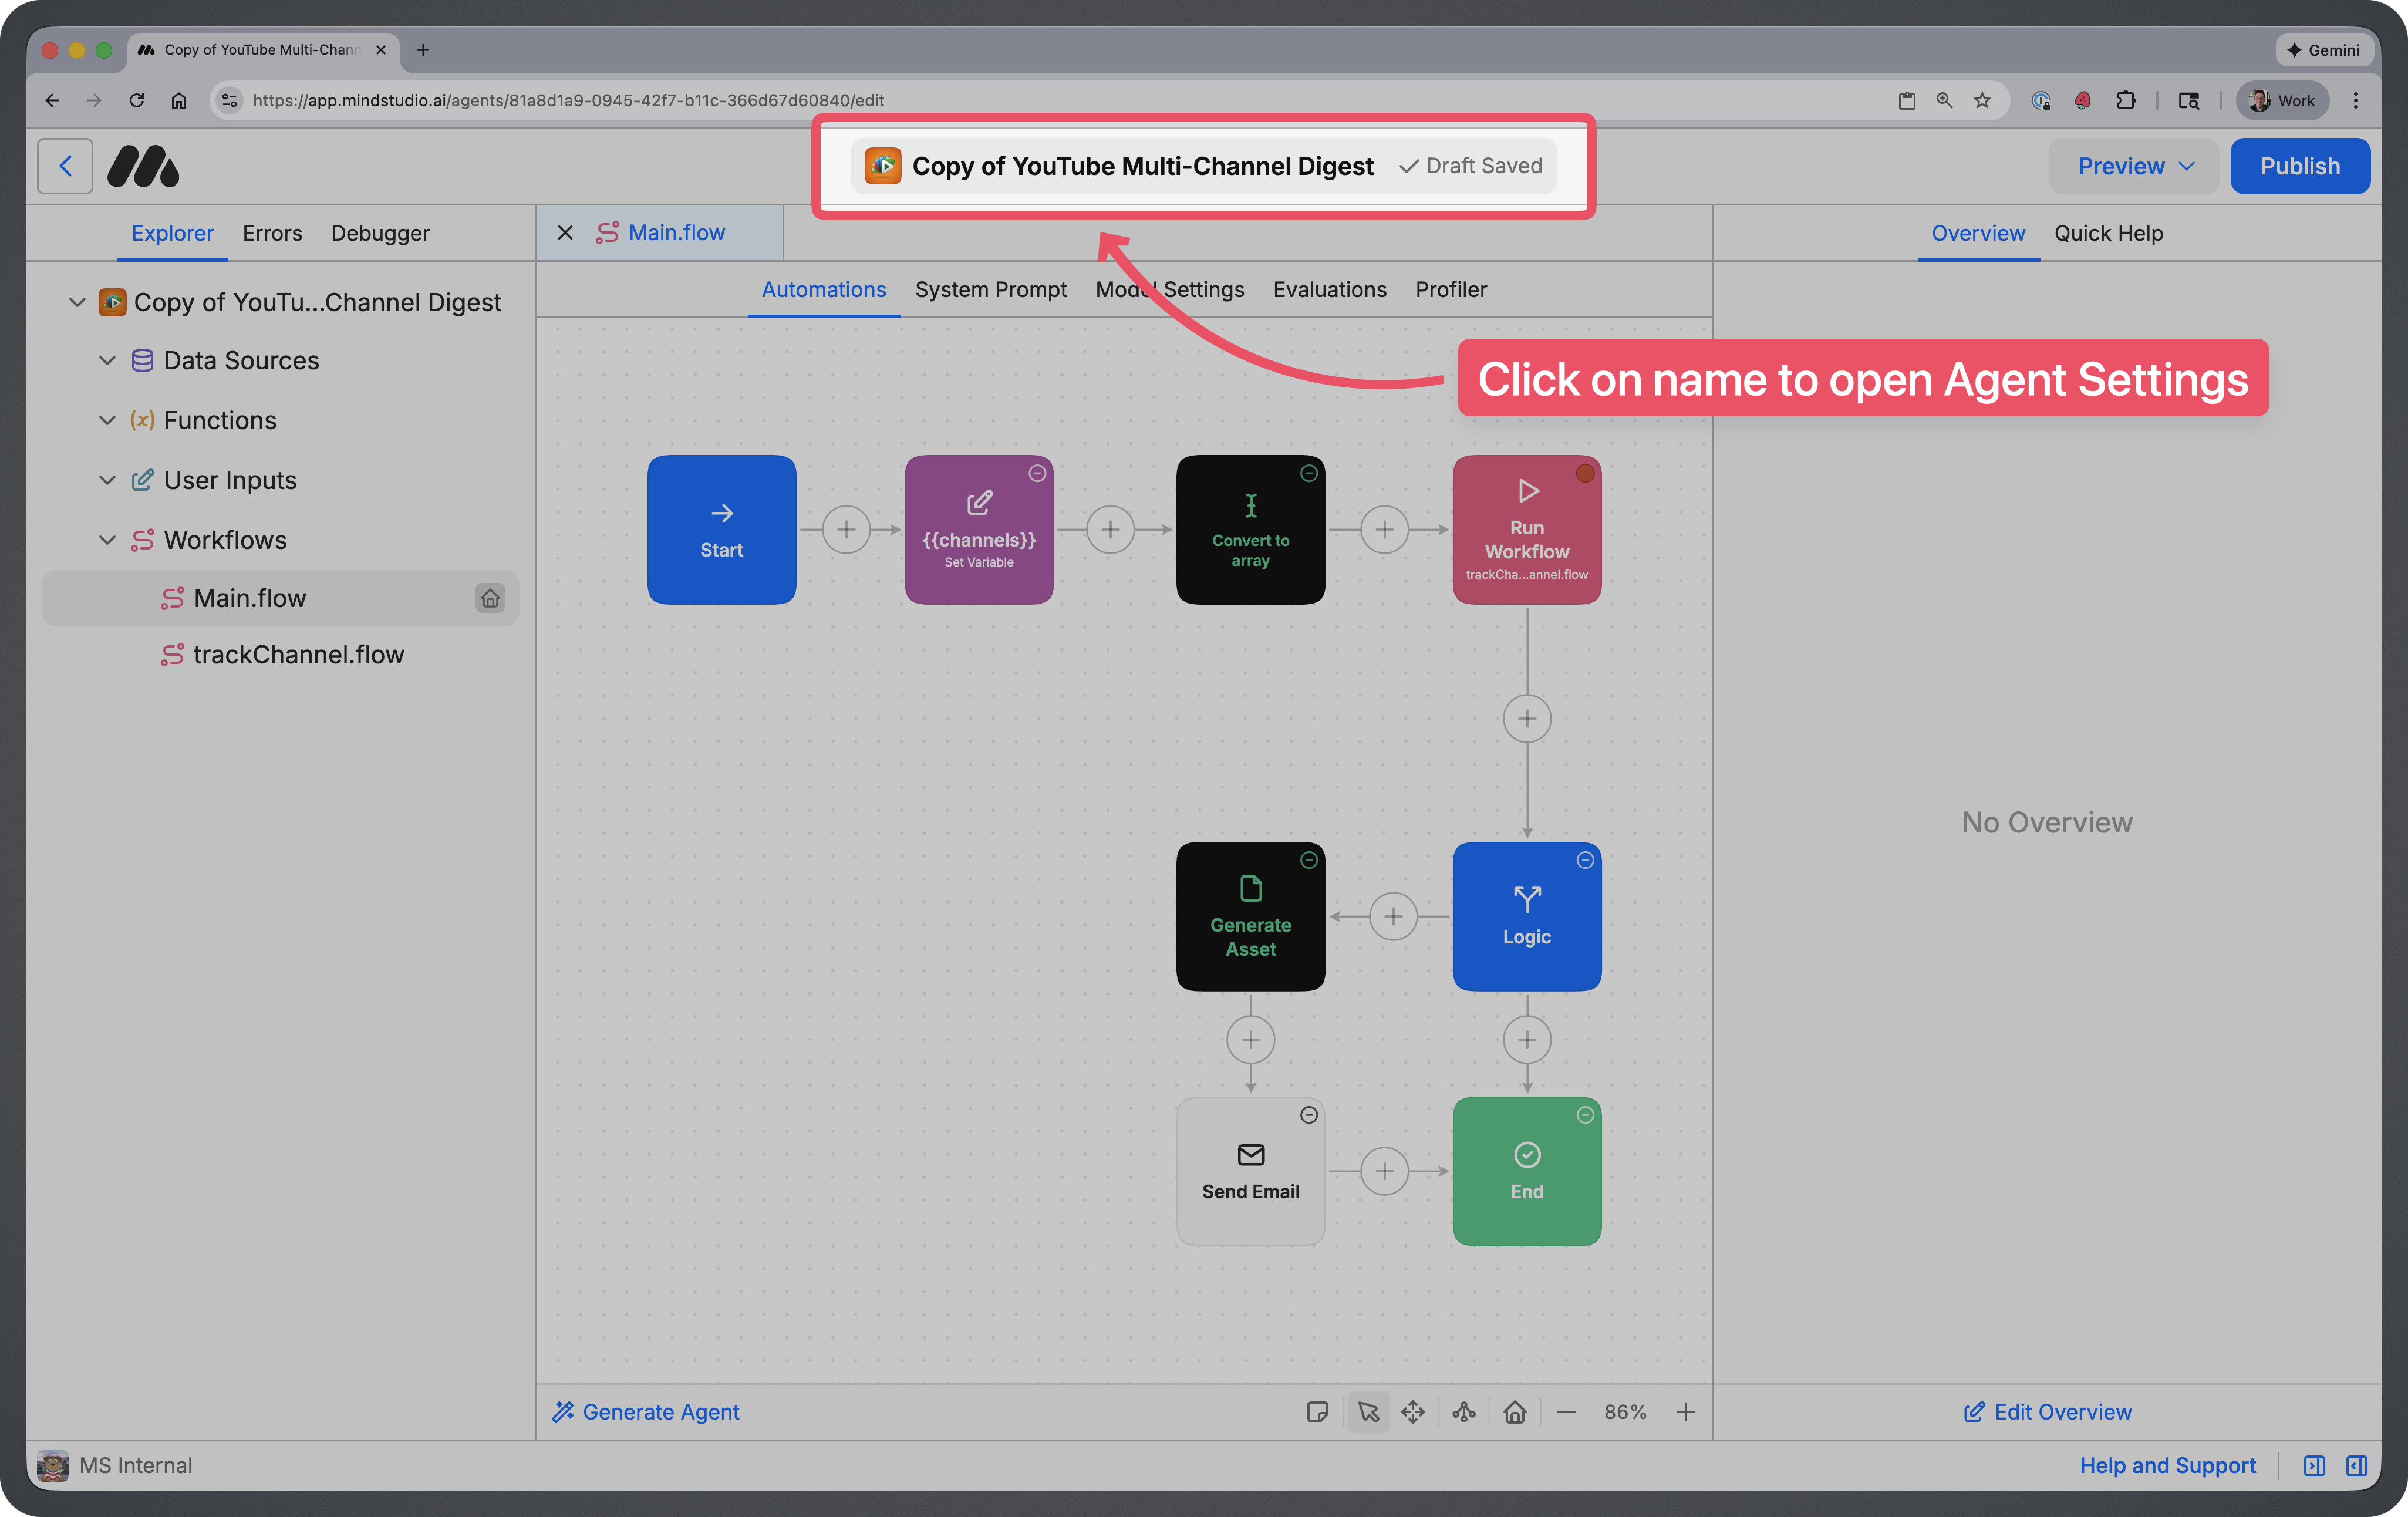Image resolution: width=2408 pixels, height=1517 pixels.
Task: Disable the Run Workflow node via its minus toggle
Action: tap(1586, 474)
